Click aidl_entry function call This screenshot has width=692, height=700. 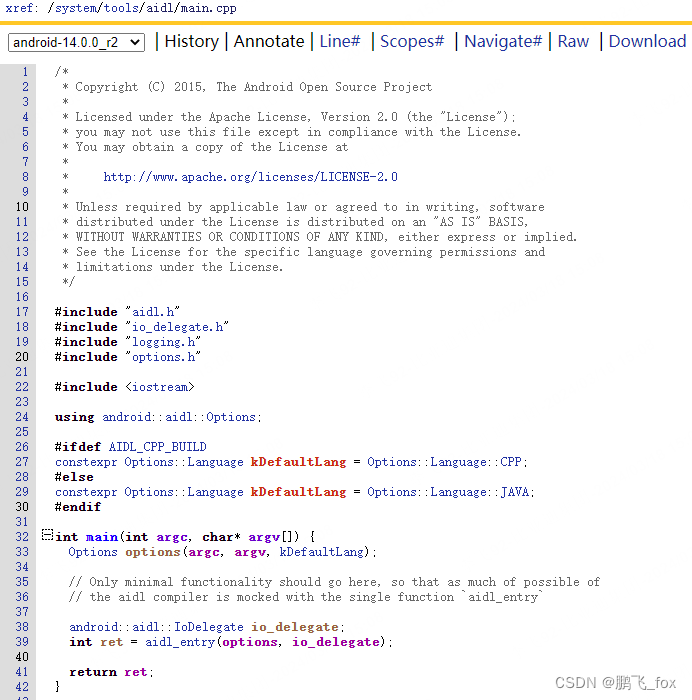(180, 642)
